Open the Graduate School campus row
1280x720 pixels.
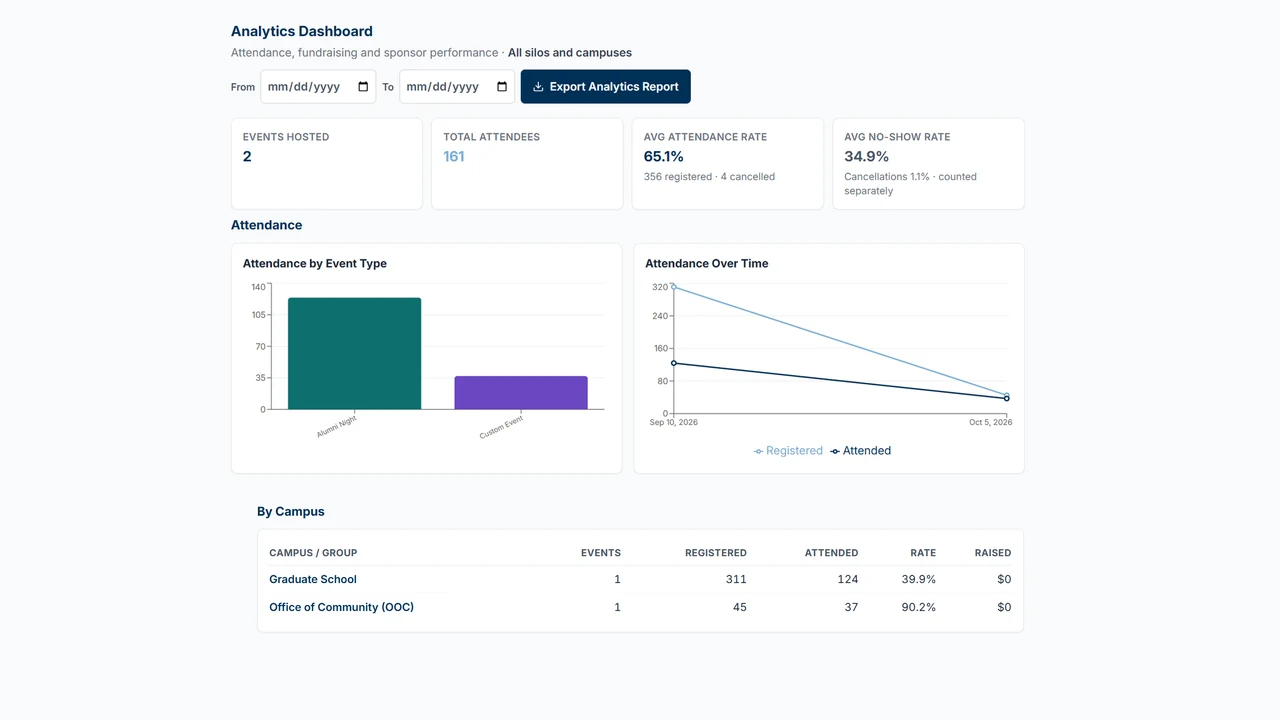tap(640, 579)
